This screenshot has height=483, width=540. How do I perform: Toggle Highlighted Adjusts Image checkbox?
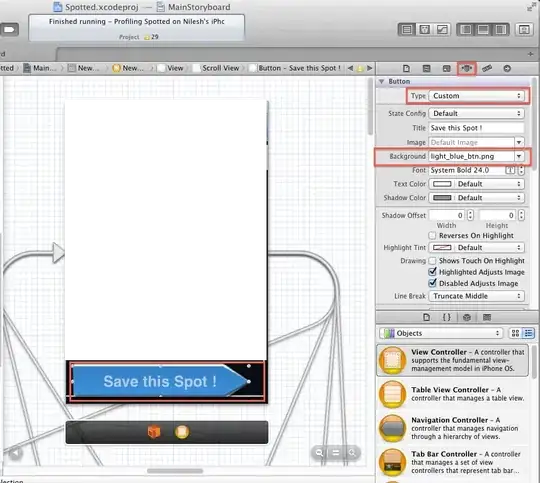click(432, 272)
